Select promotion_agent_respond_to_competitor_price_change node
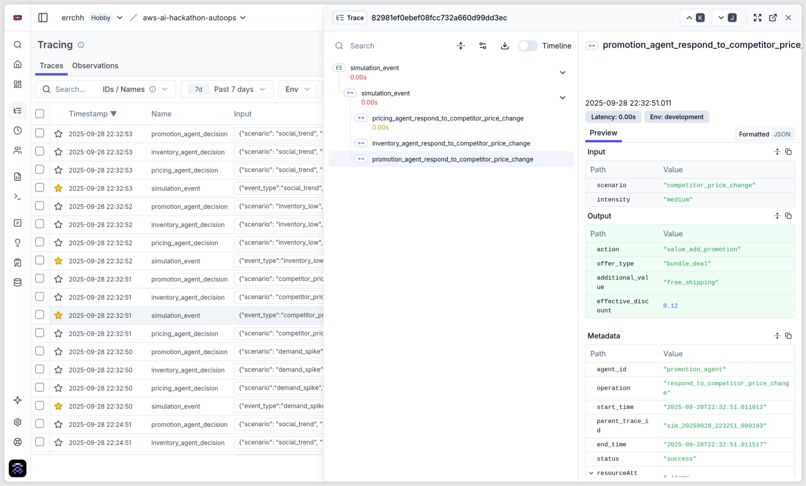 450,159
